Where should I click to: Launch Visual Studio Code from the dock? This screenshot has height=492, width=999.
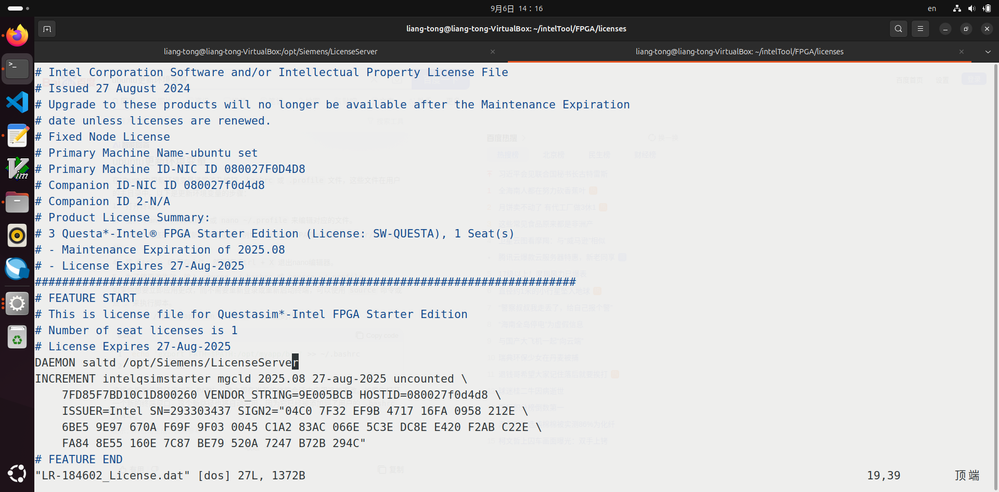(x=17, y=102)
